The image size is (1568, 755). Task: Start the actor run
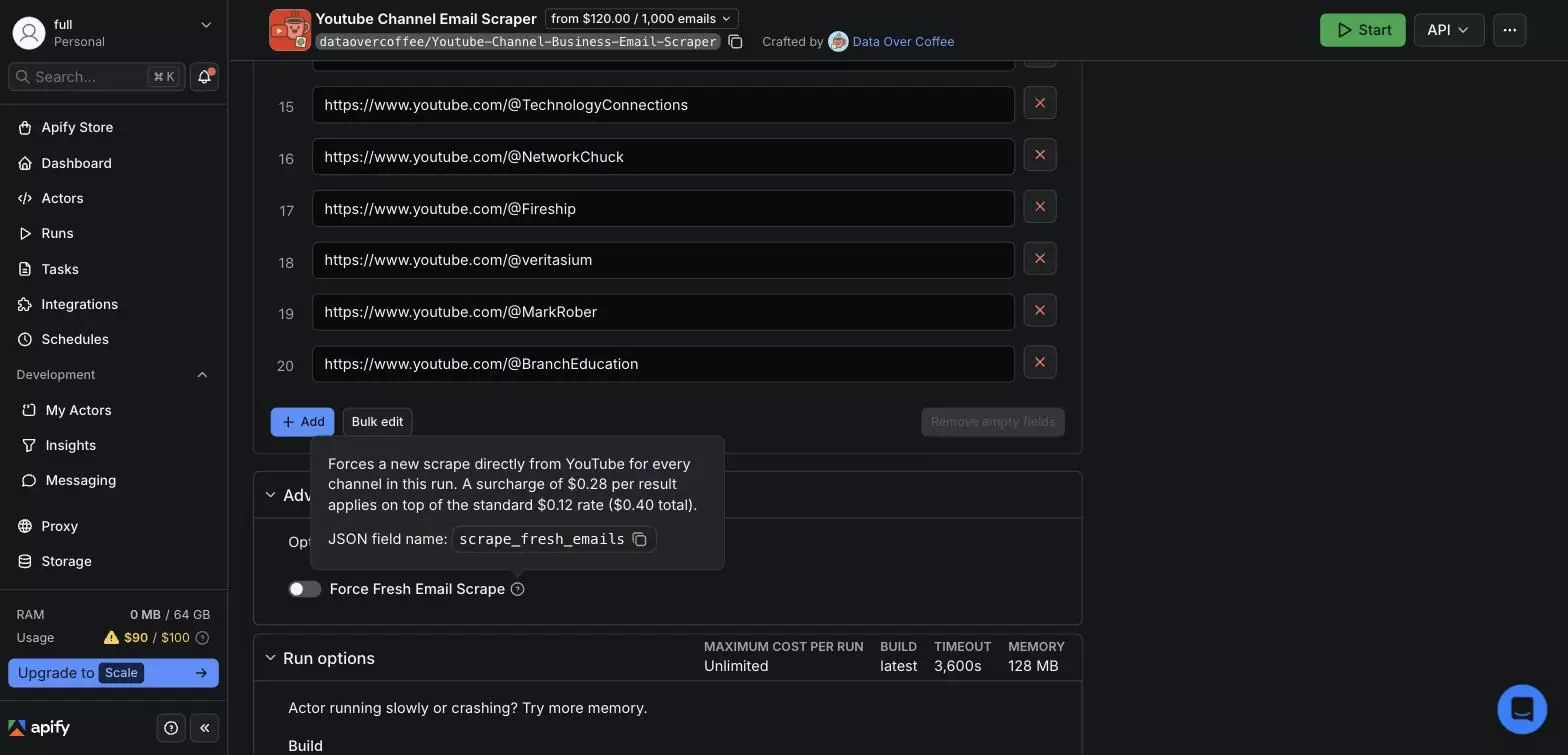1362,30
